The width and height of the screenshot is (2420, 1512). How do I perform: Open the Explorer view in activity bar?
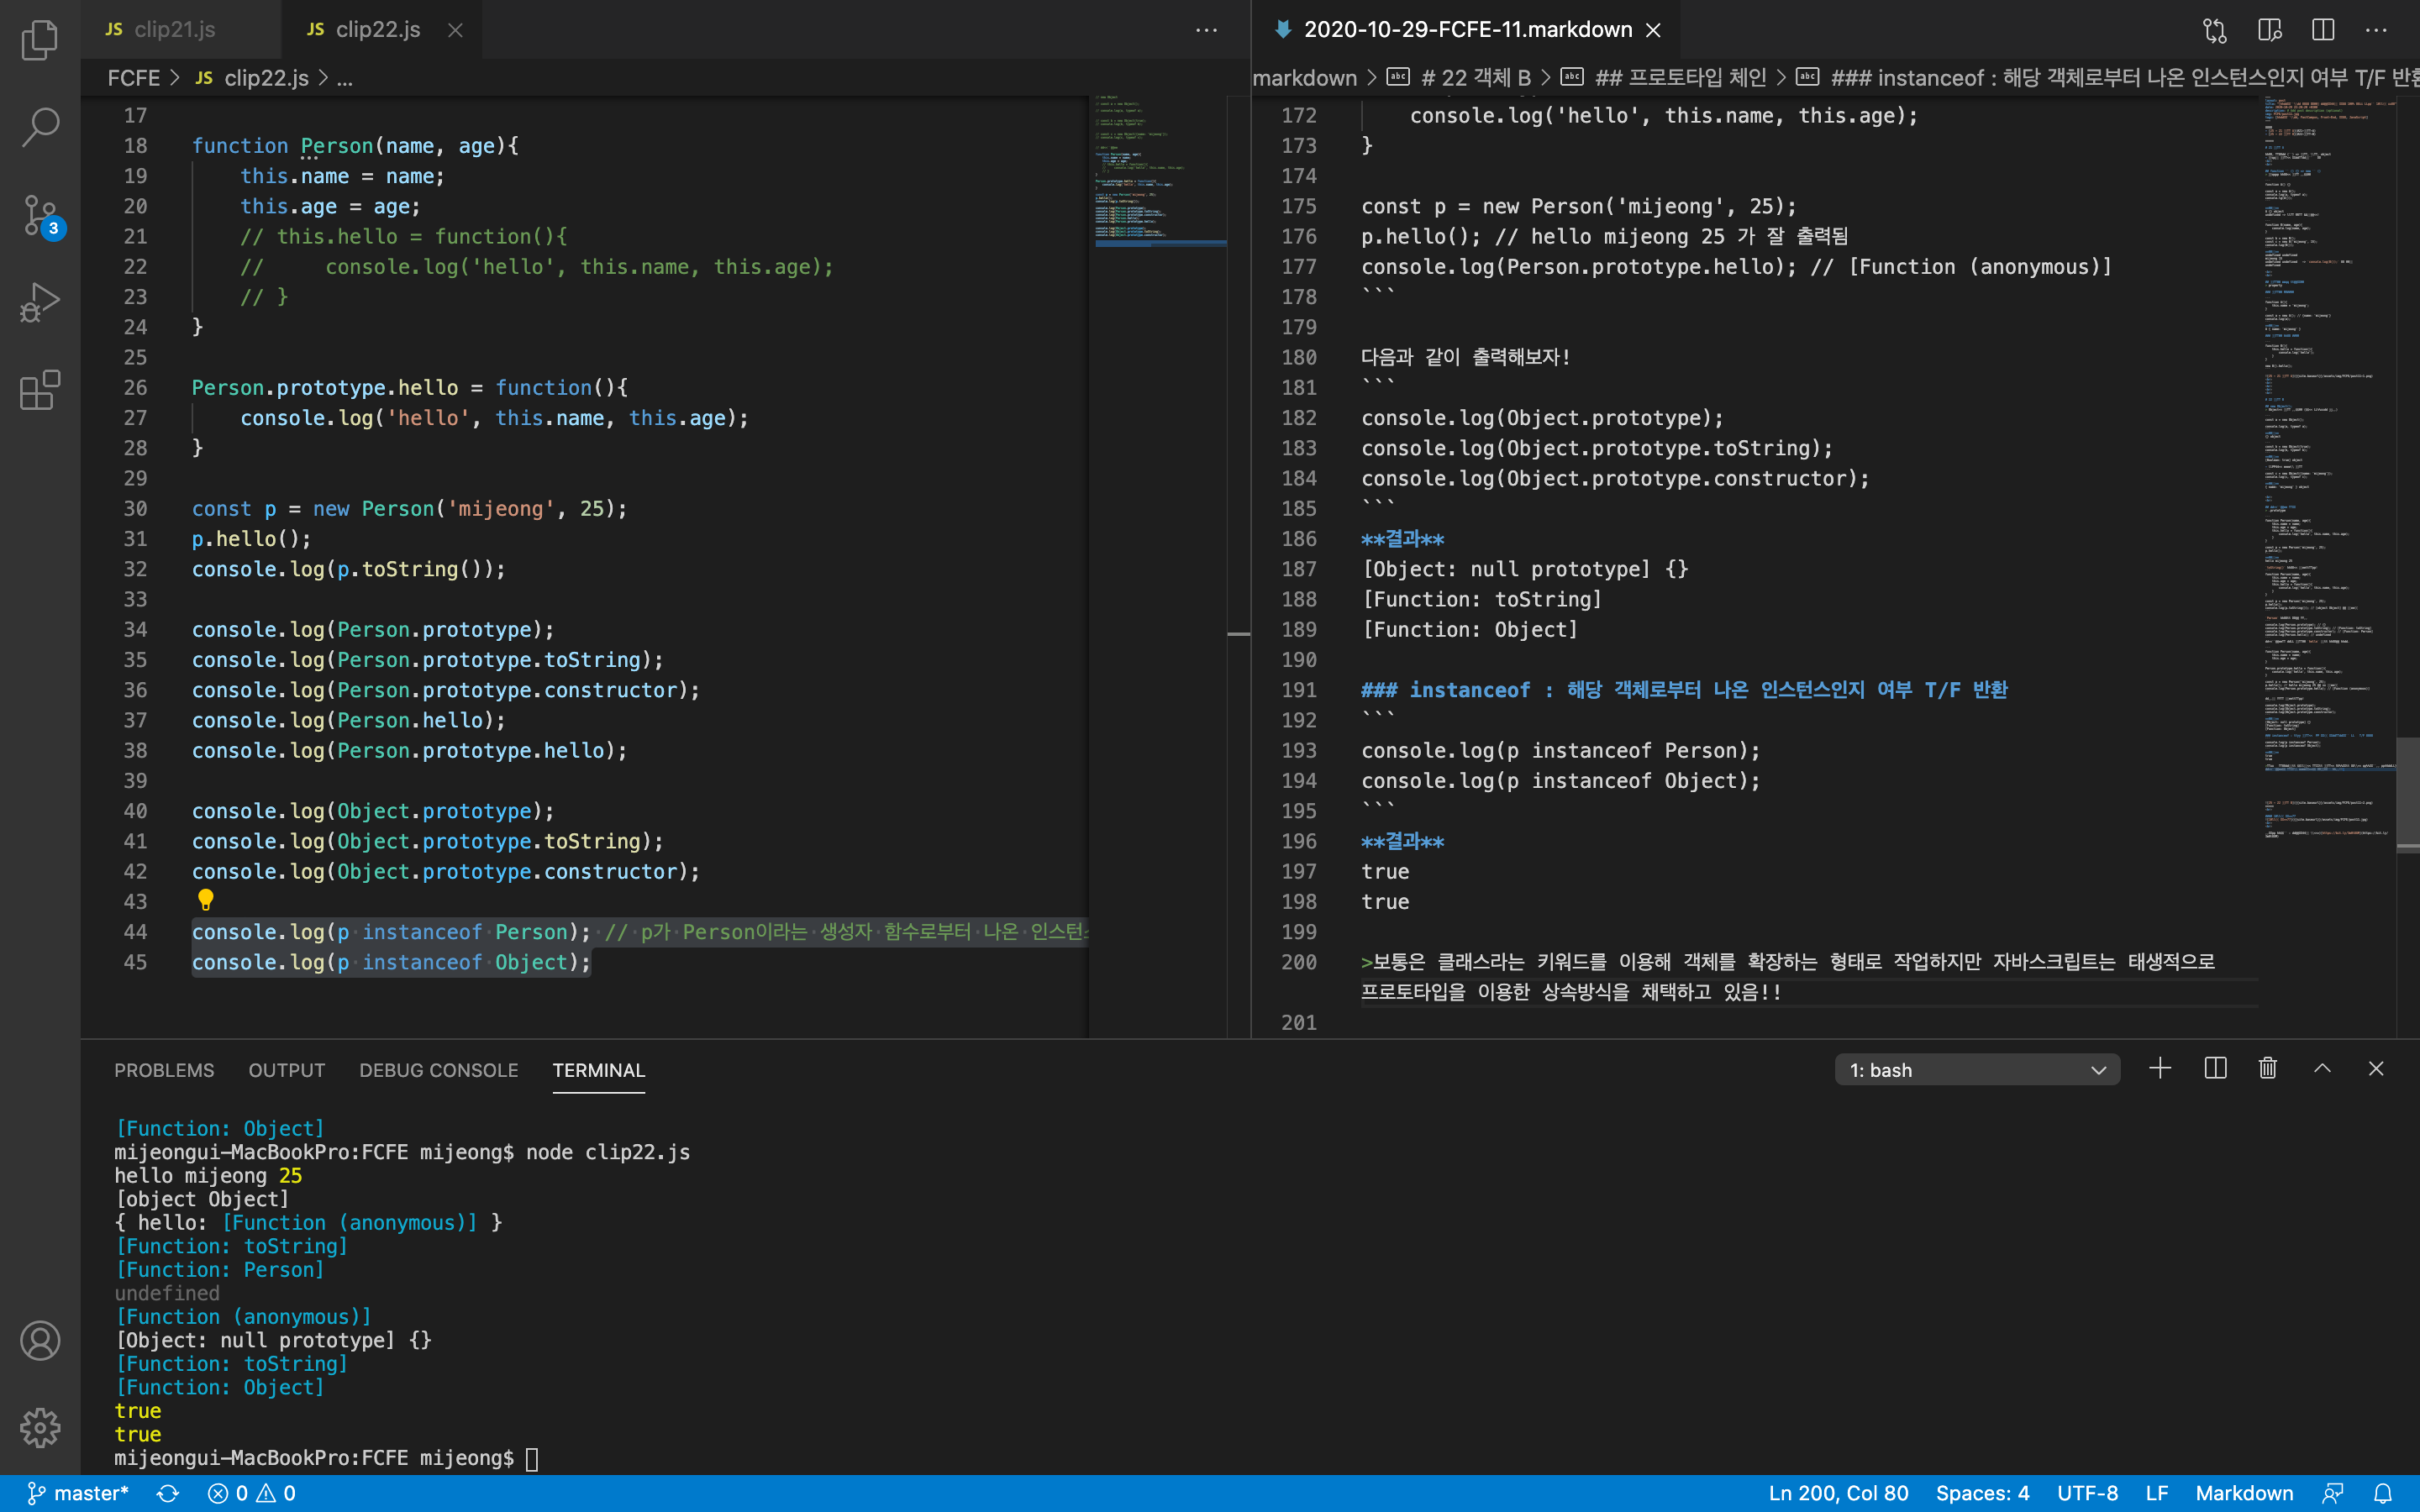[40, 40]
